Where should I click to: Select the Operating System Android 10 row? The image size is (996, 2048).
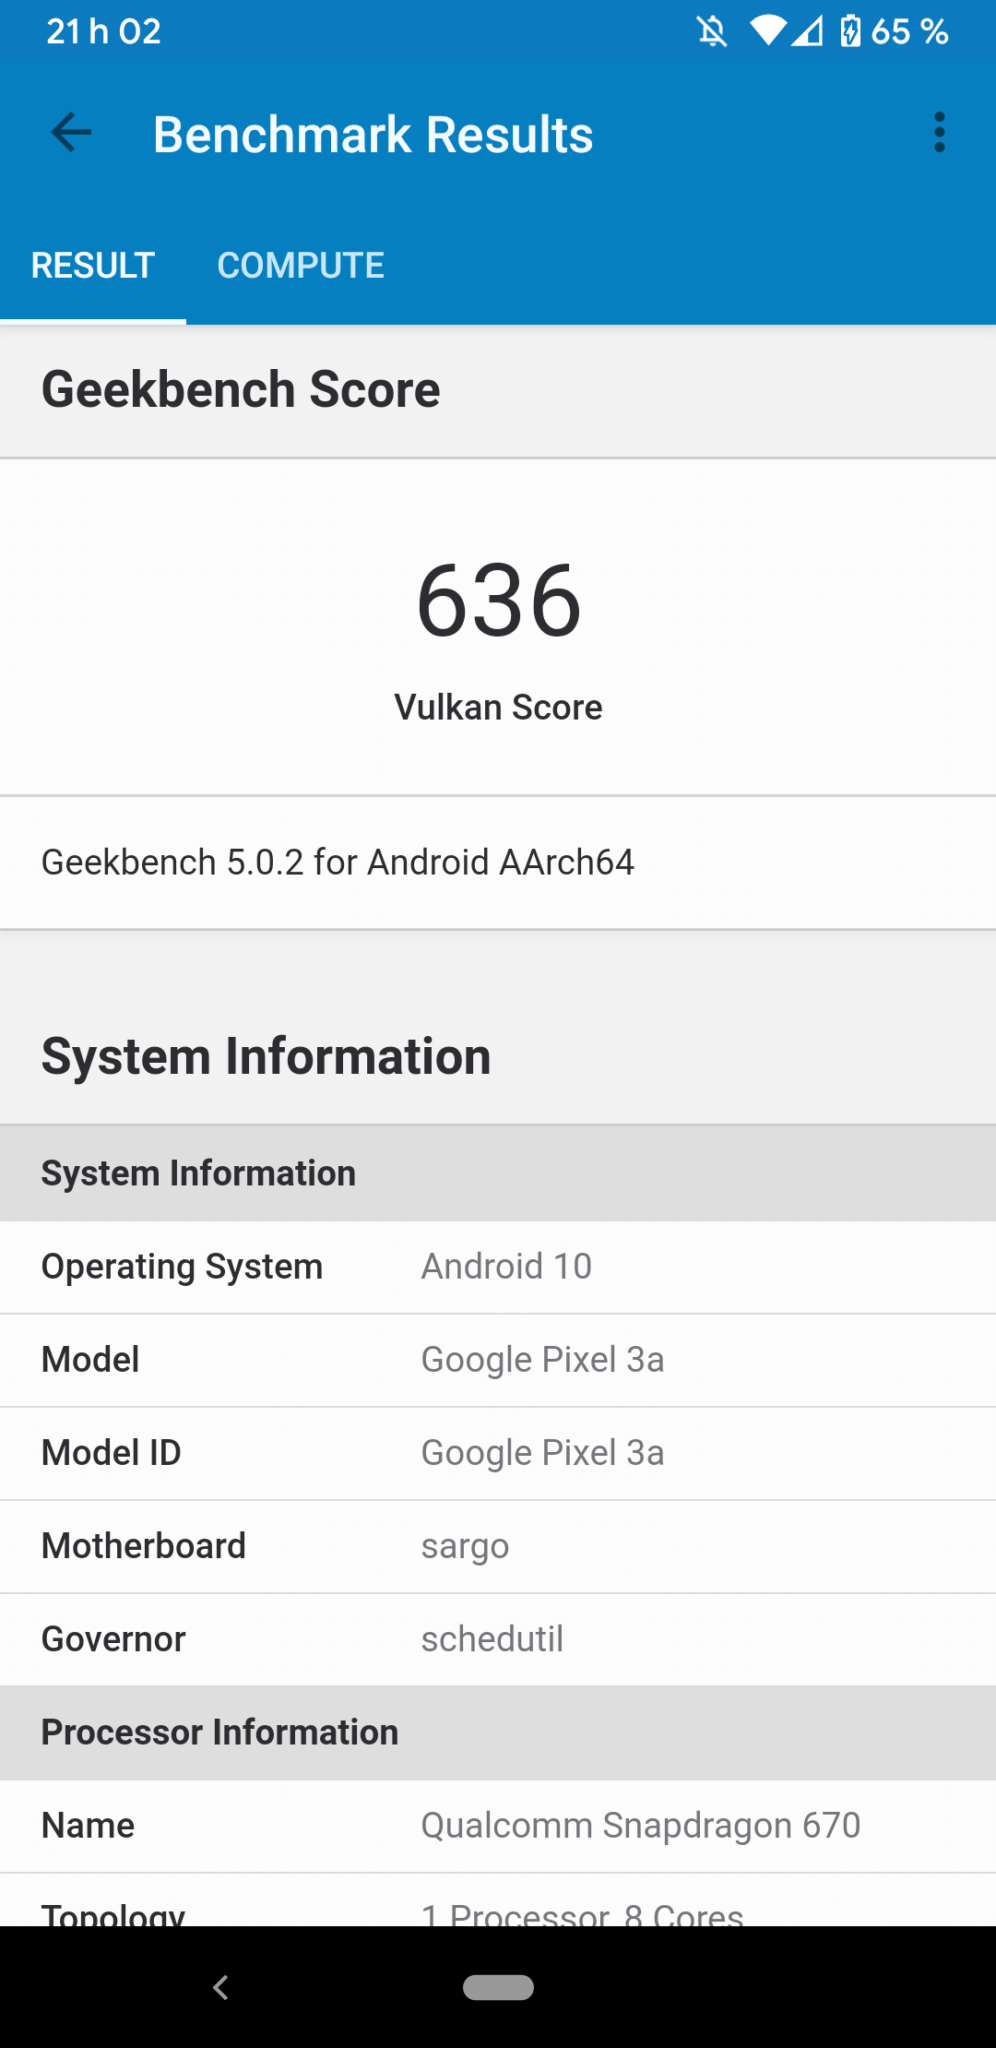pos(498,1267)
